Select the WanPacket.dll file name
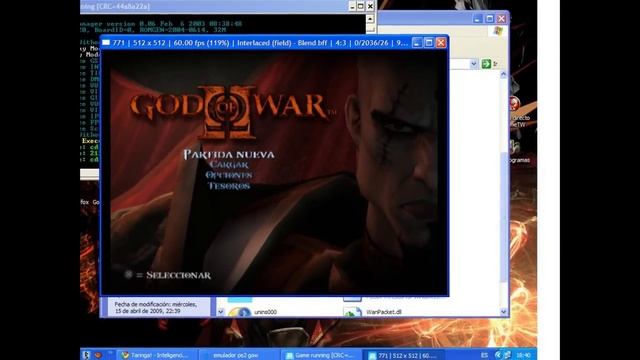Viewport: 640px width, 360px height. (384, 312)
